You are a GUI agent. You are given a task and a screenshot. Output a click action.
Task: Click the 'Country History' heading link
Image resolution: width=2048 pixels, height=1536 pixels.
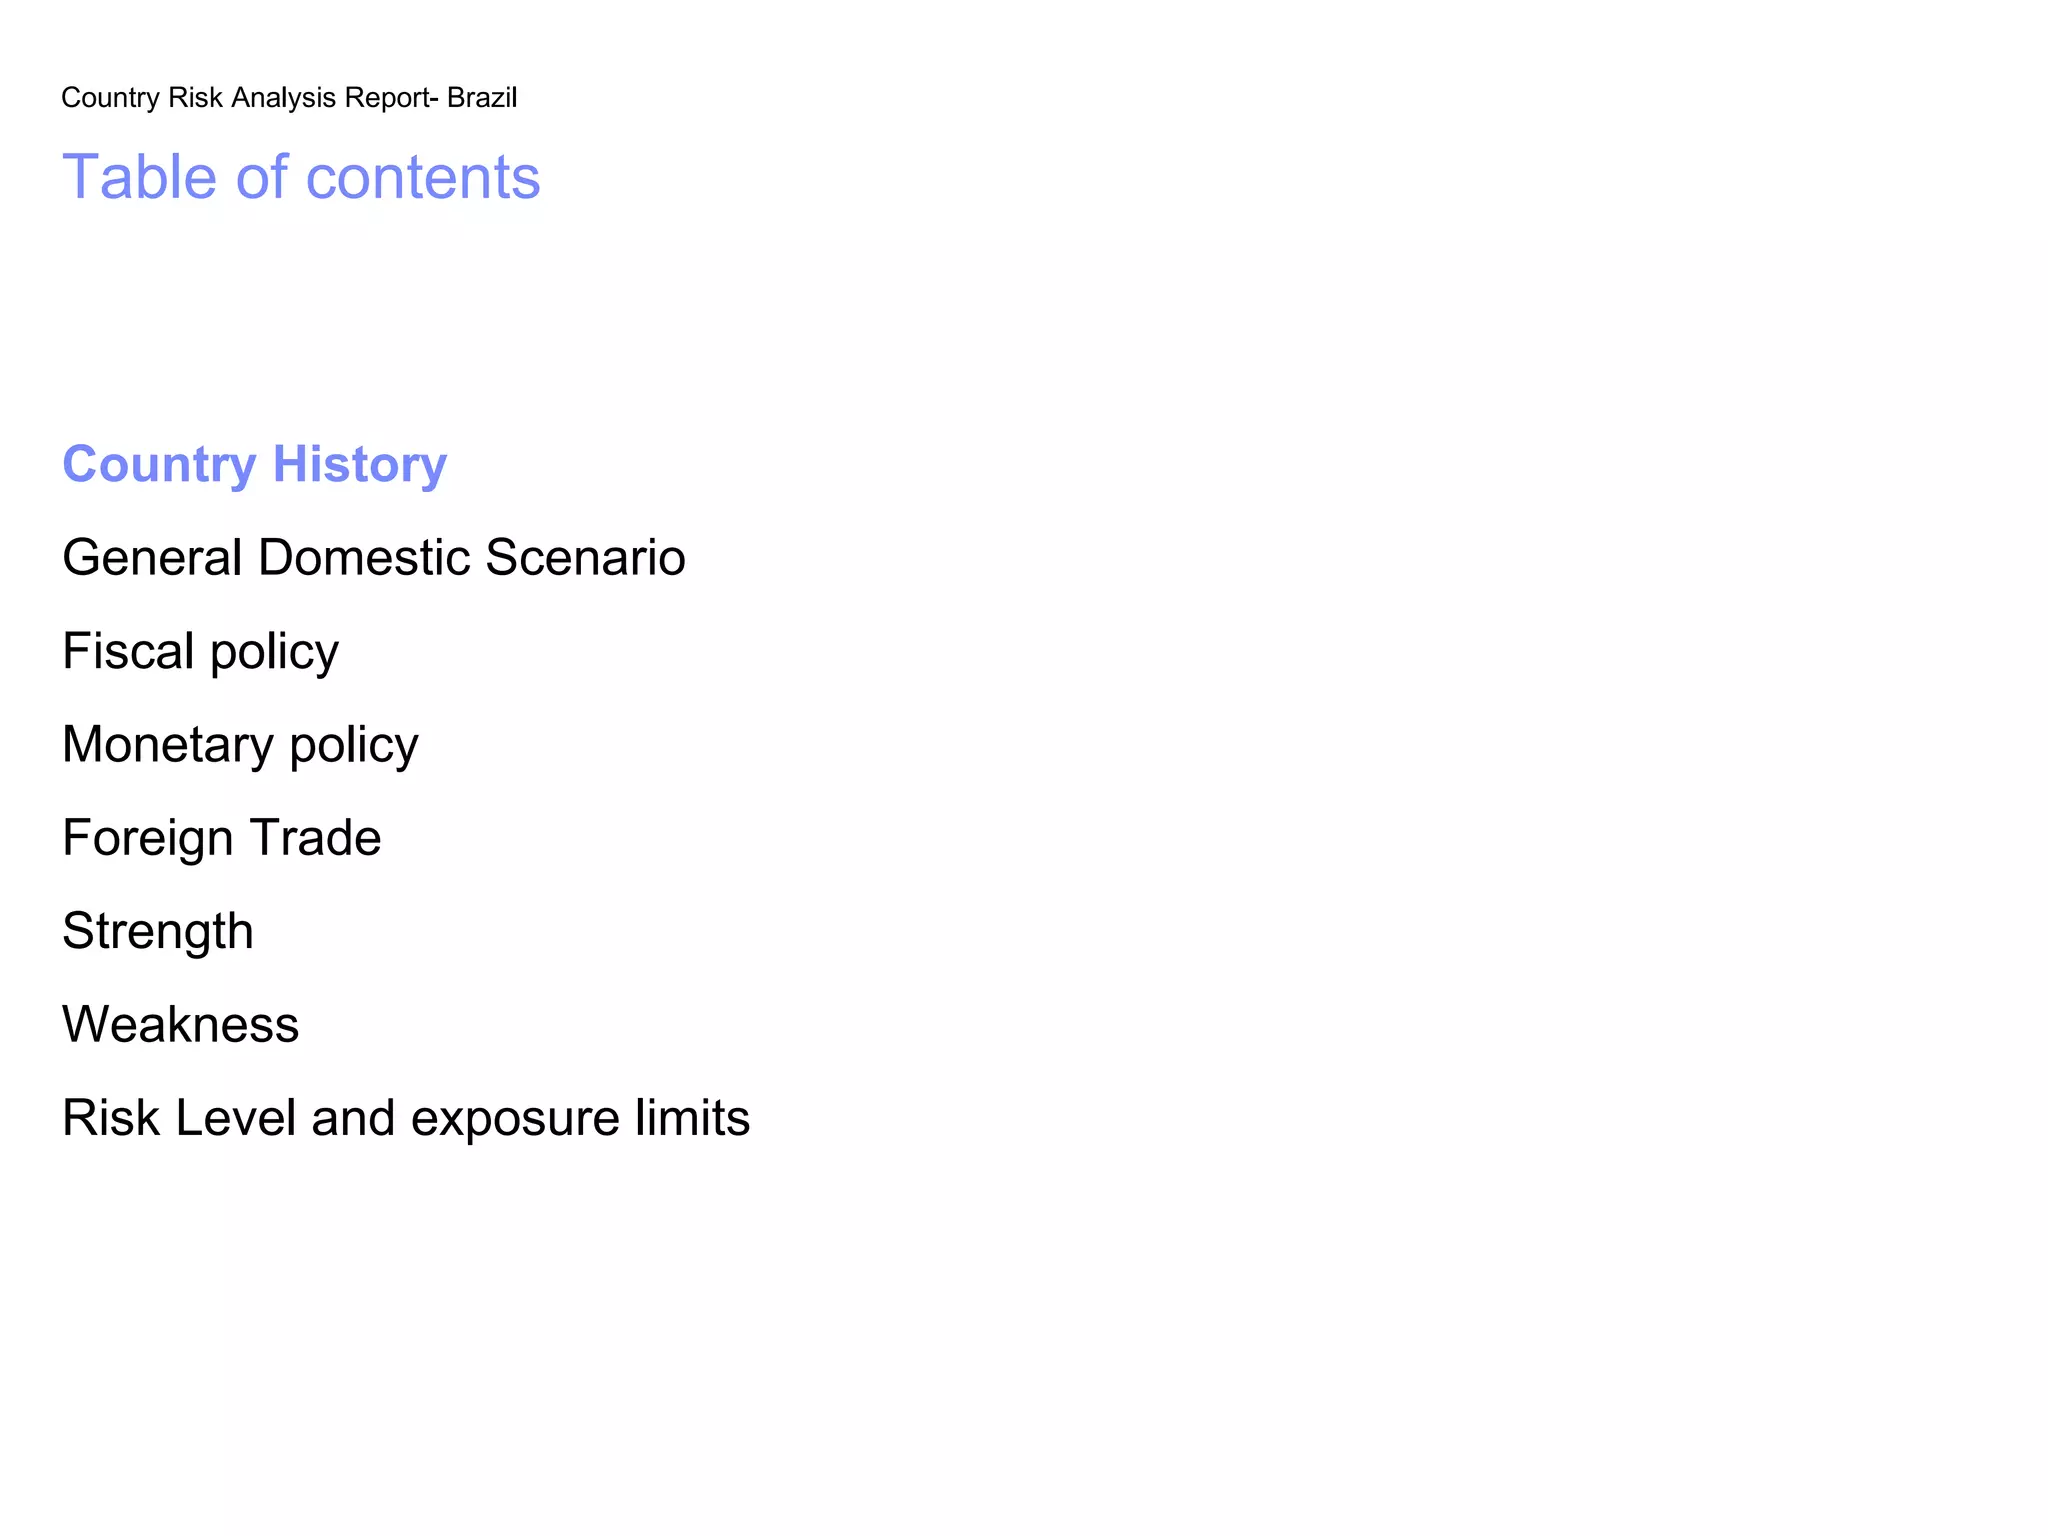coord(254,465)
